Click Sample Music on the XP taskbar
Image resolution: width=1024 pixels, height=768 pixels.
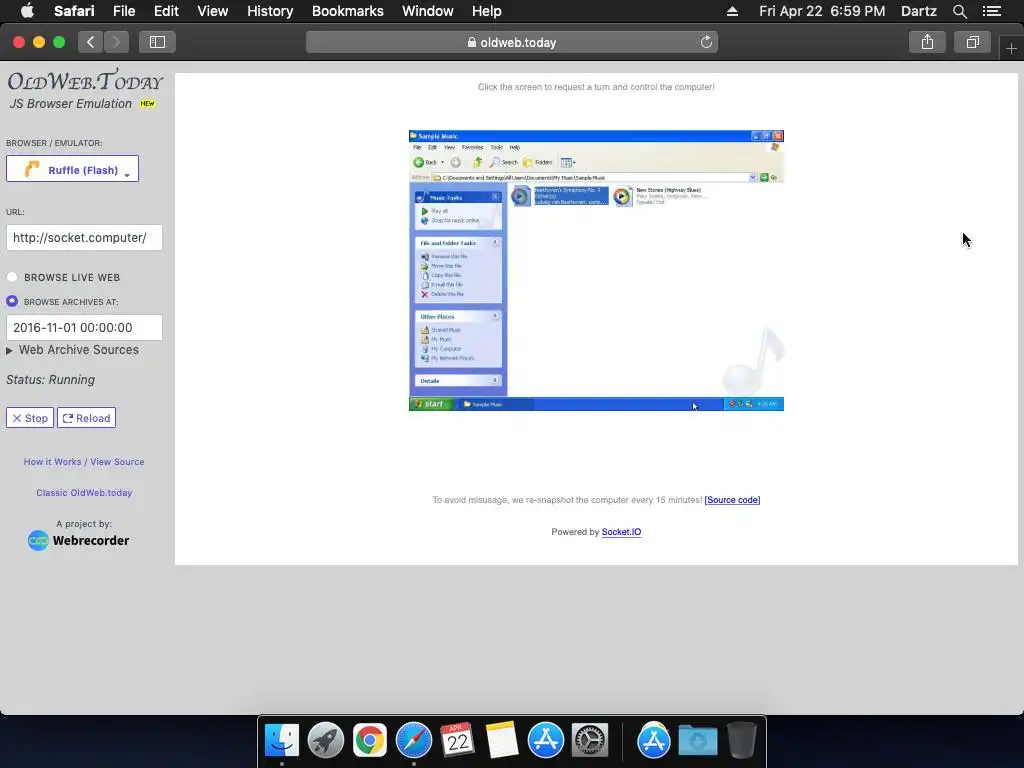[494, 404]
